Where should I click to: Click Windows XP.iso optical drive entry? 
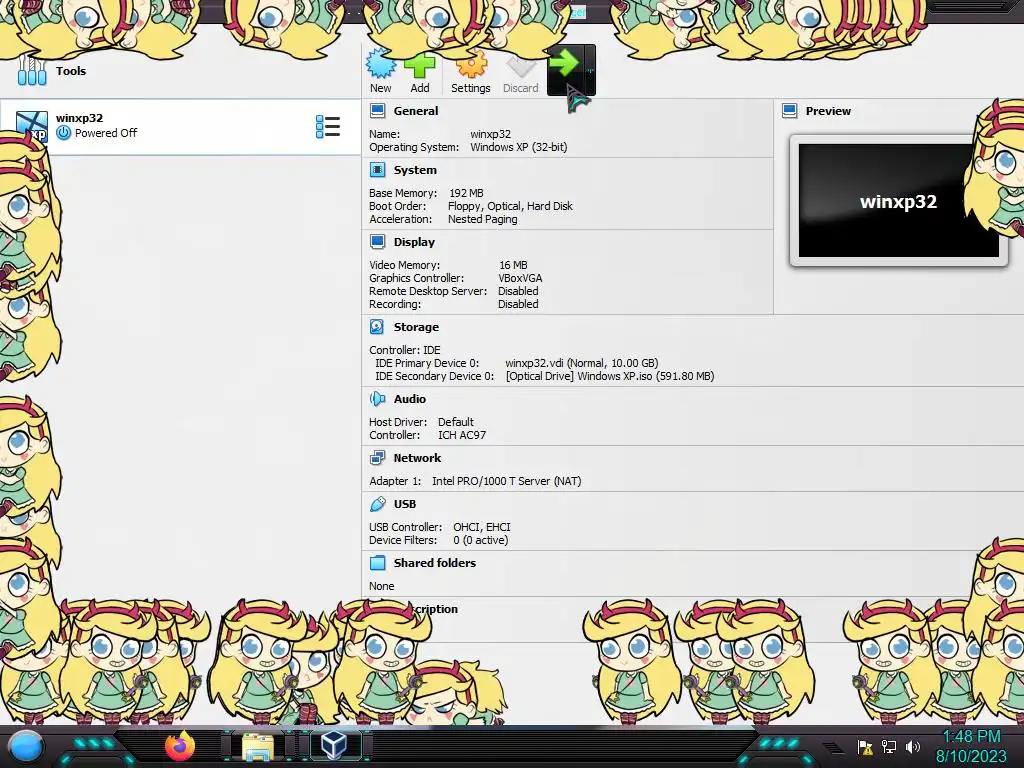[x=610, y=376]
